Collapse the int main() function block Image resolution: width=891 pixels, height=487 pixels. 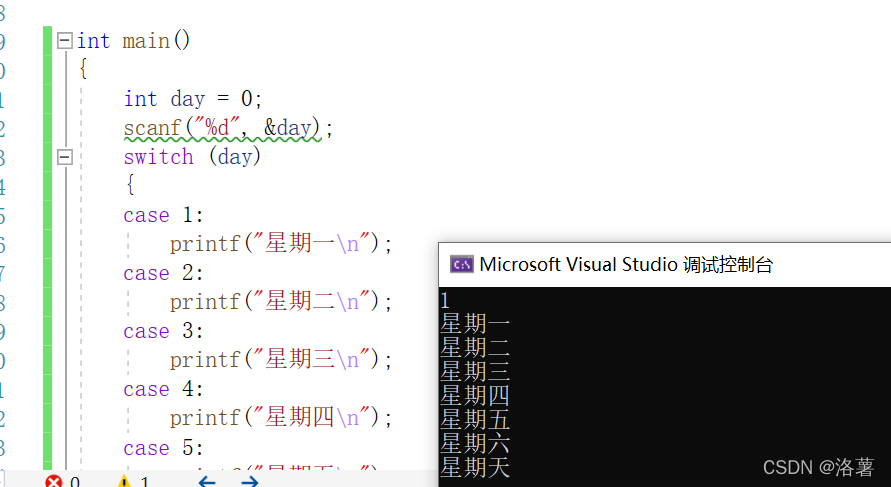[65, 40]
